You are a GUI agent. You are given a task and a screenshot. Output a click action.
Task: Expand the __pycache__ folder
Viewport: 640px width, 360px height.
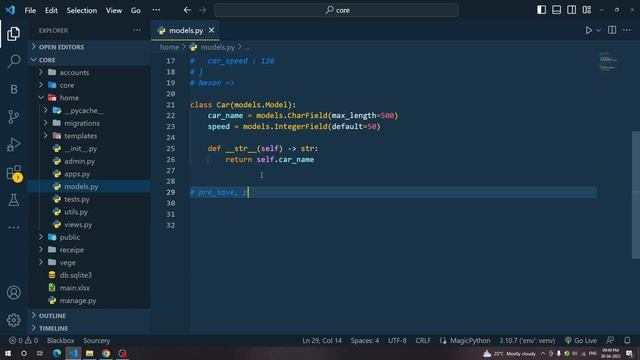click(89, 110)
